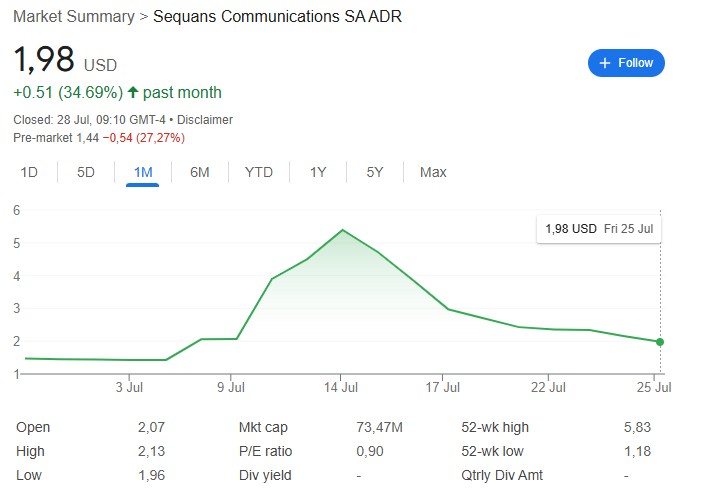This screenshot has height=499, width=718.
Task: Select the 5Y range tab
Action: click(375, 172)
